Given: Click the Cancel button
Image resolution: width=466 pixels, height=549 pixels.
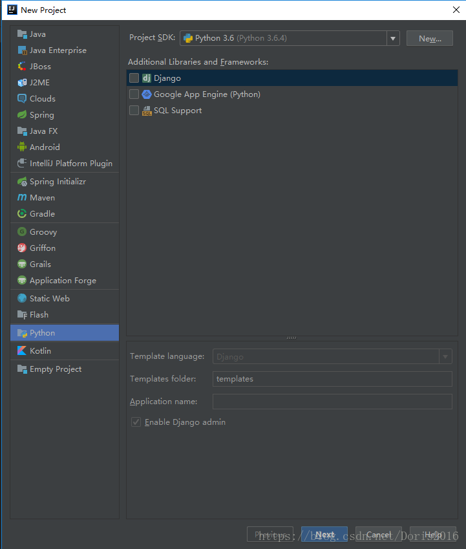Looking at the screenshot, I should [378, 535].
